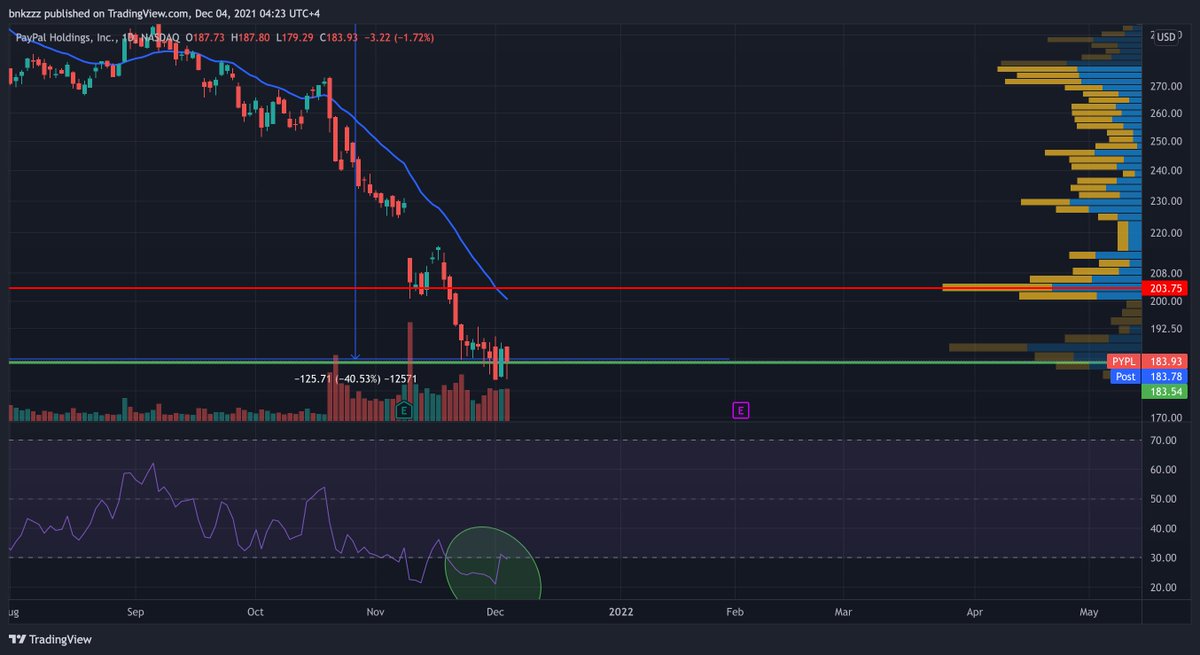The image size is (1200, 655).
Task: Click the 220.00 price axis label
Action: [1166, 234]
